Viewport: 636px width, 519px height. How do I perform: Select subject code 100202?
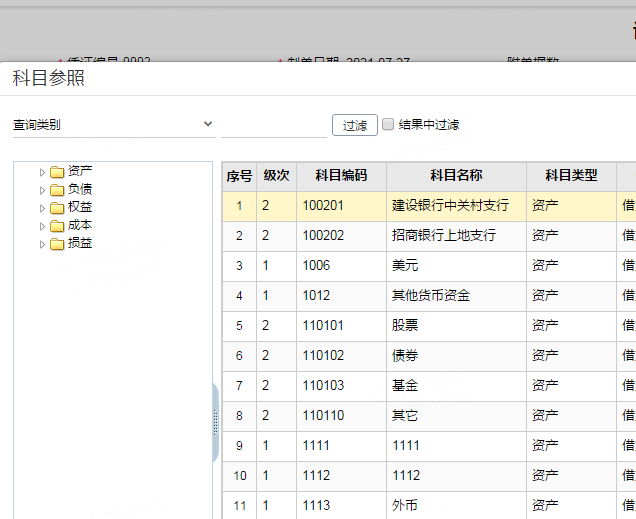click(323, 236)
